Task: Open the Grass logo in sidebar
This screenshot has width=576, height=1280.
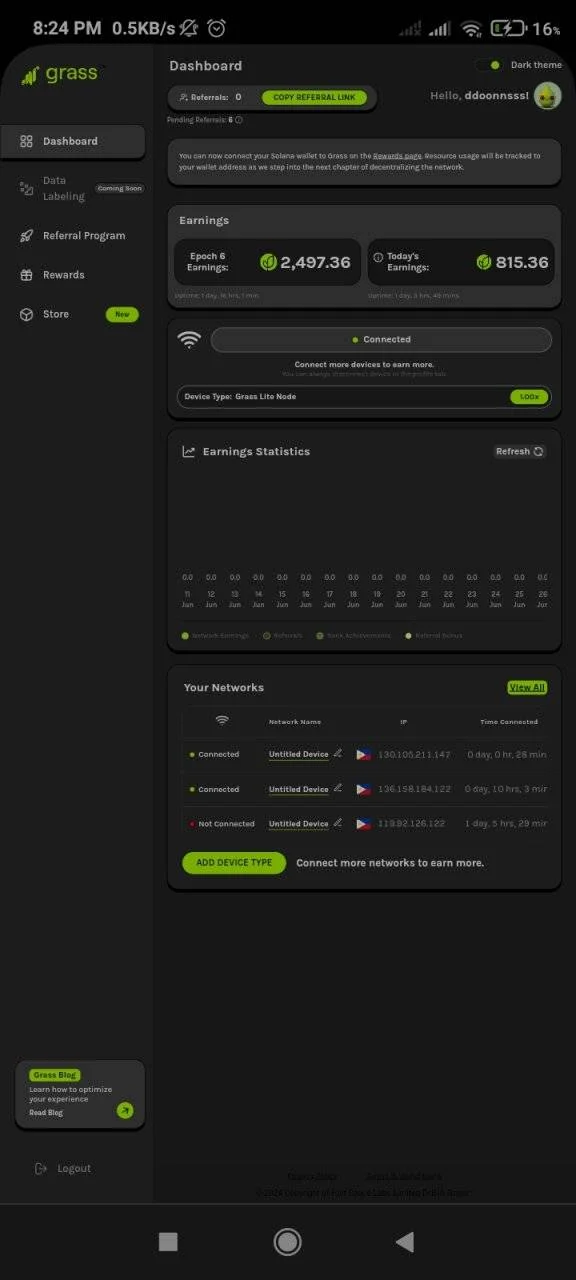Action: point(60,74)
